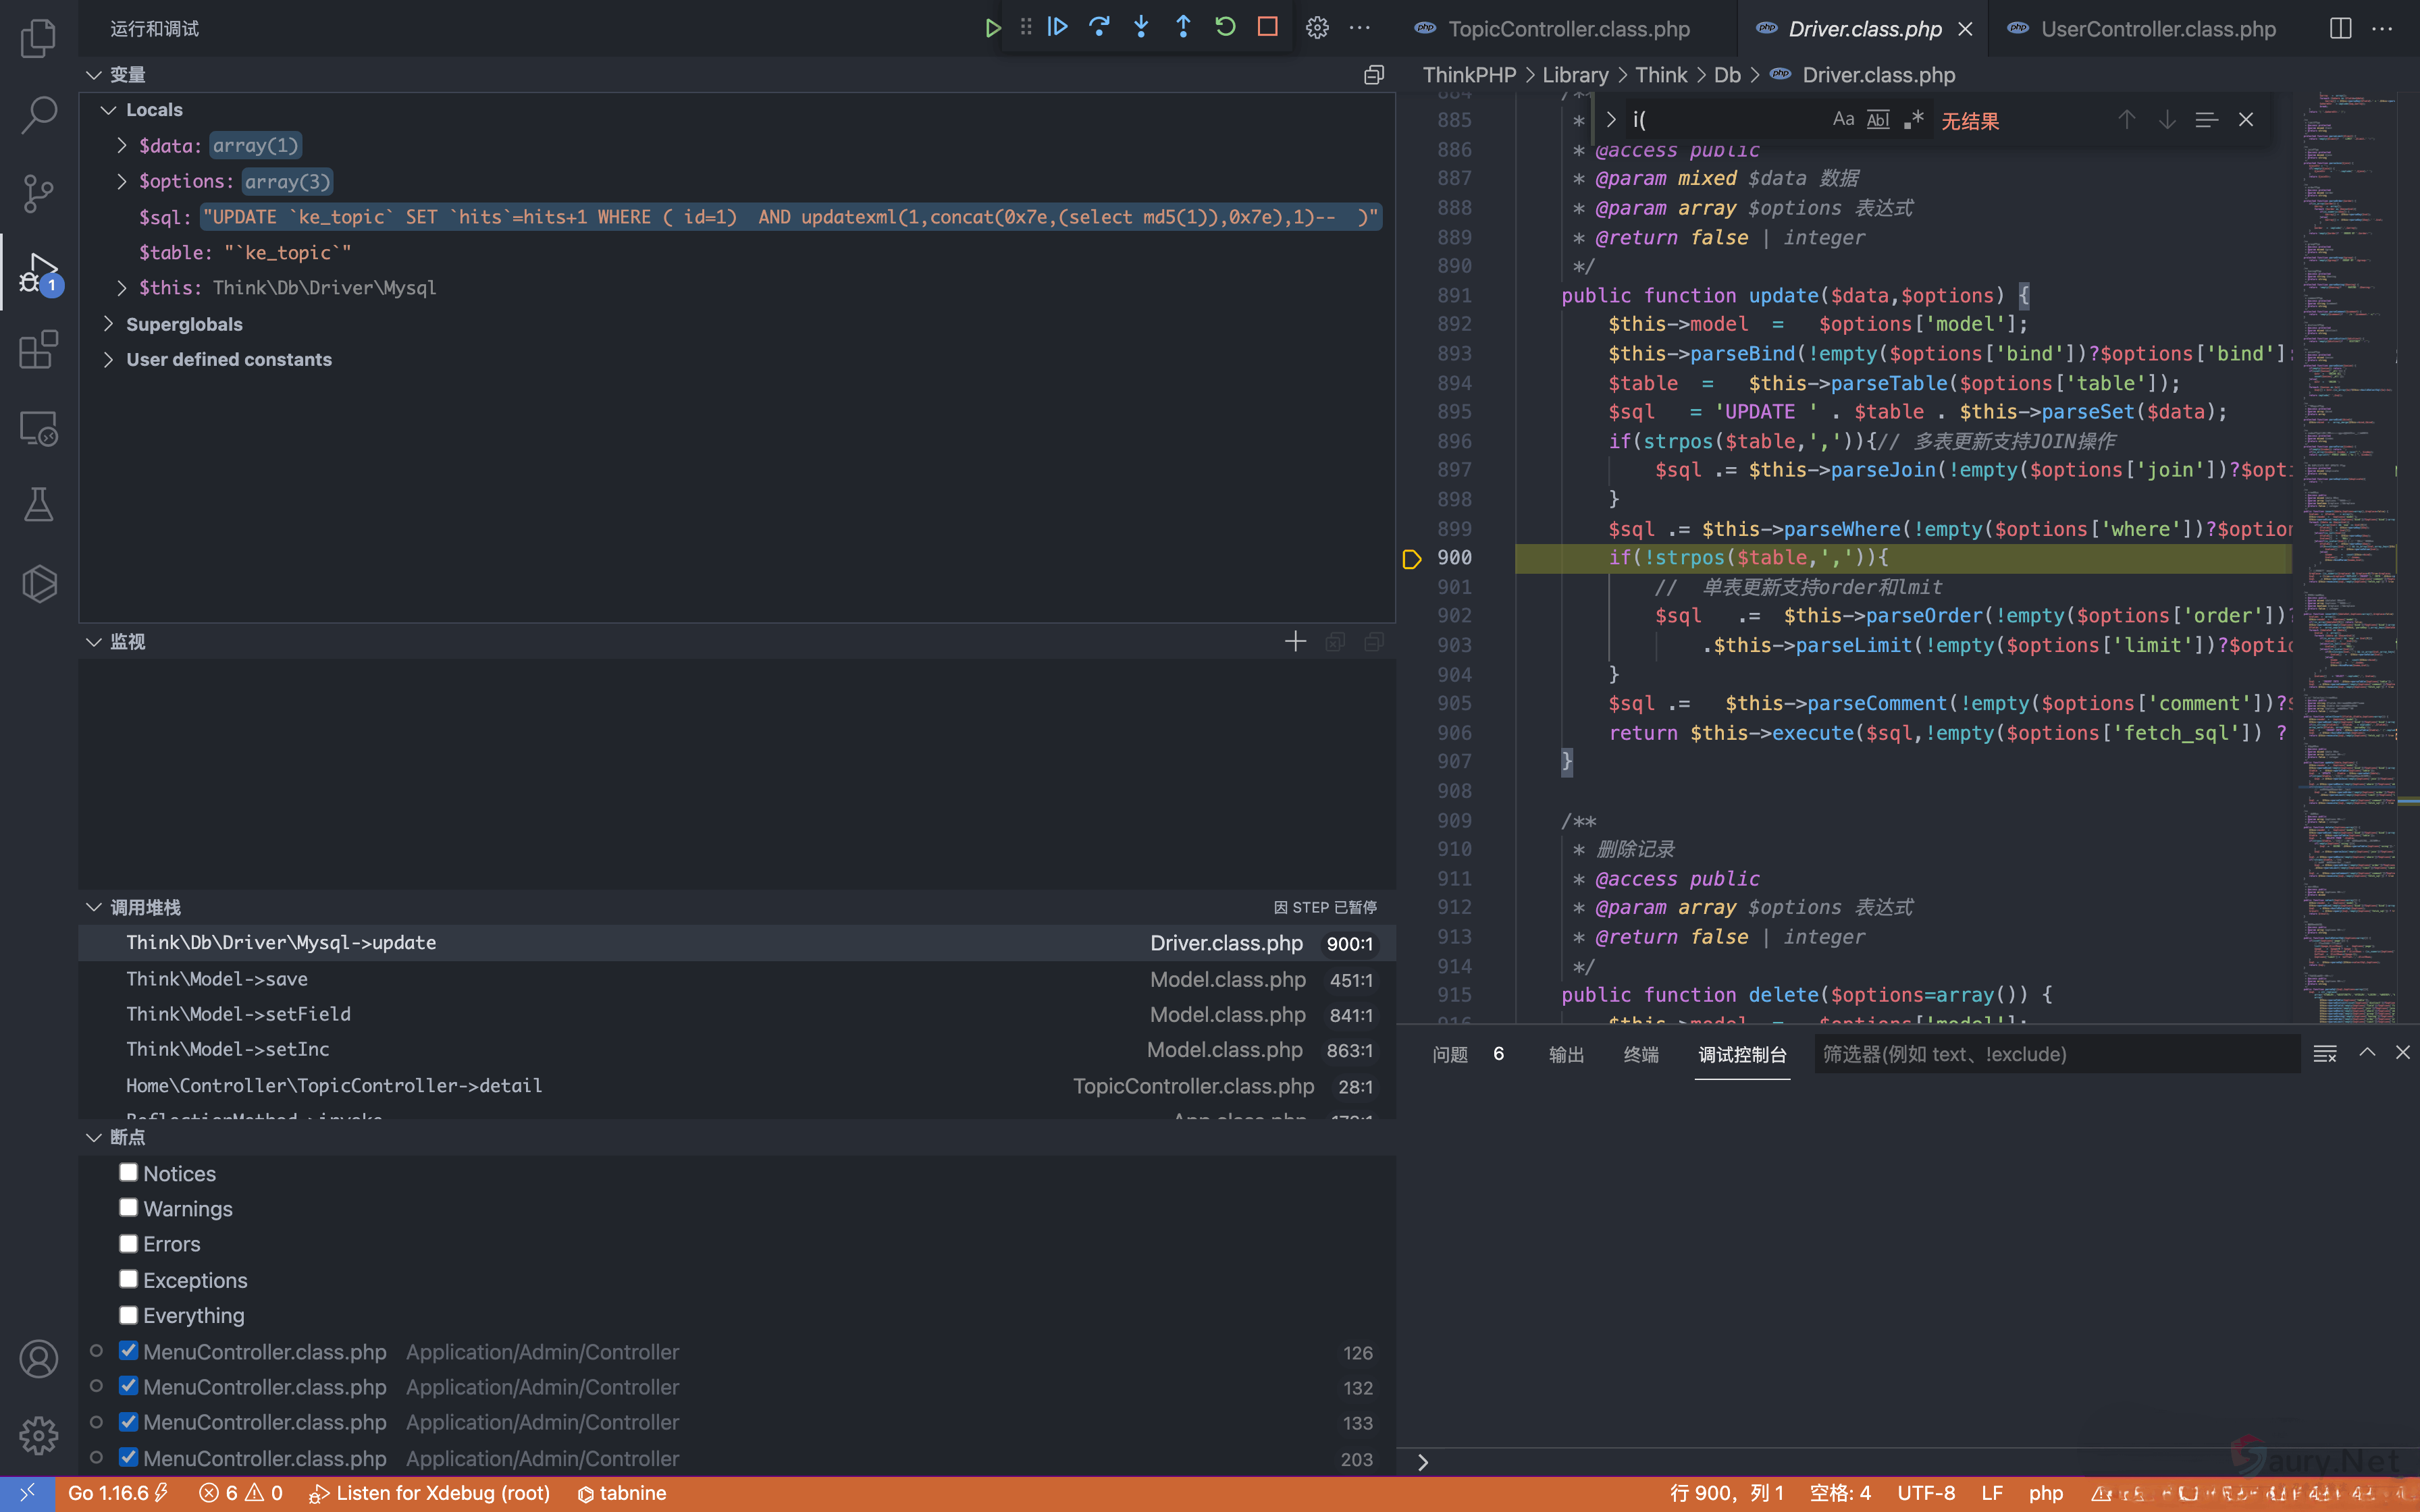Select Think\Model->save stack frame

point(217,979)
